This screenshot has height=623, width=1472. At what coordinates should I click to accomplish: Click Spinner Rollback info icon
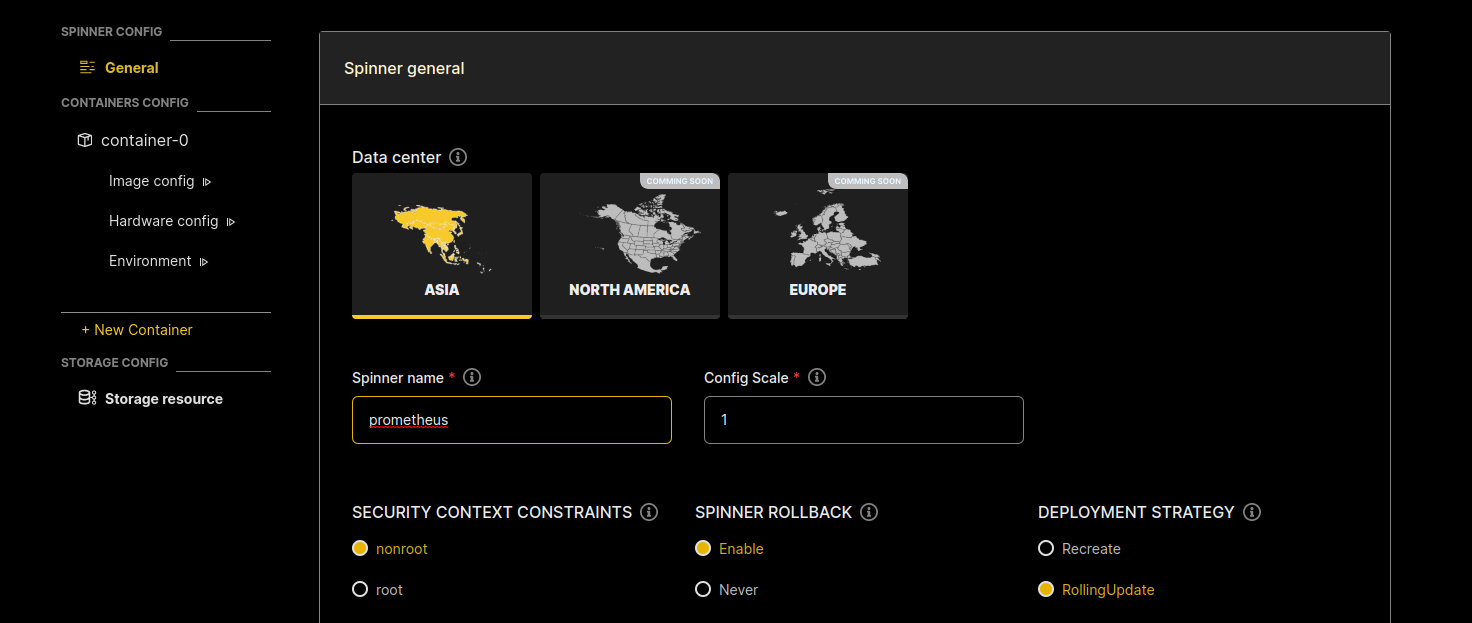tap(869, 512)
